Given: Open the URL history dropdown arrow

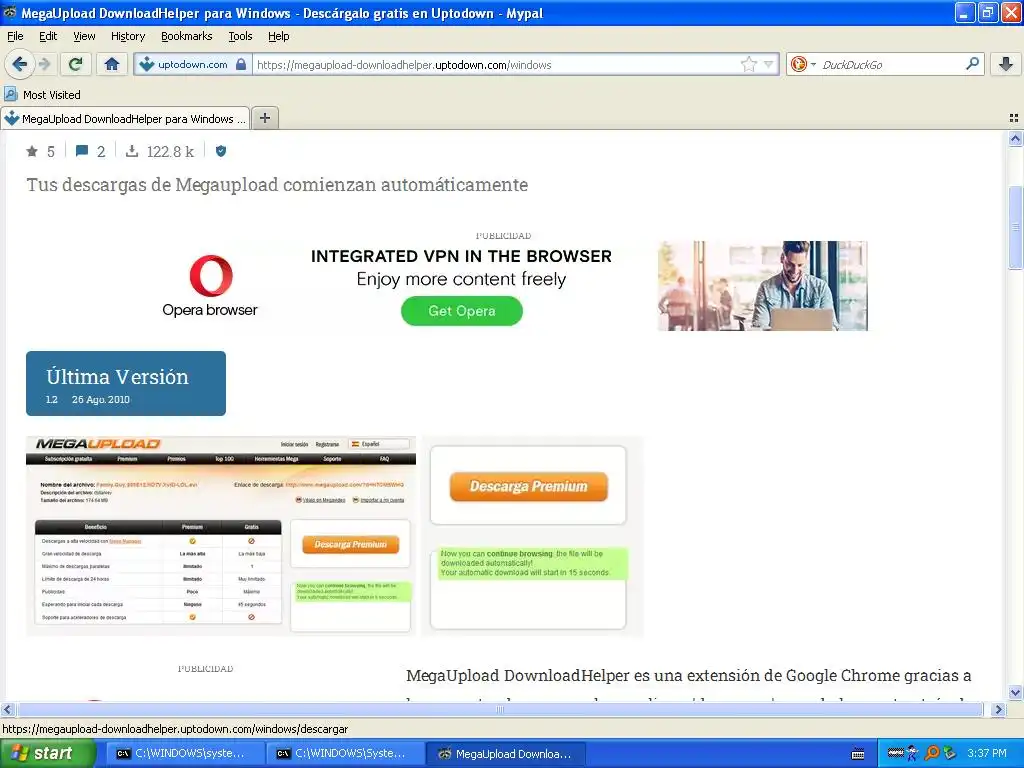Looking at the screenshot, I should click(769, 64).
